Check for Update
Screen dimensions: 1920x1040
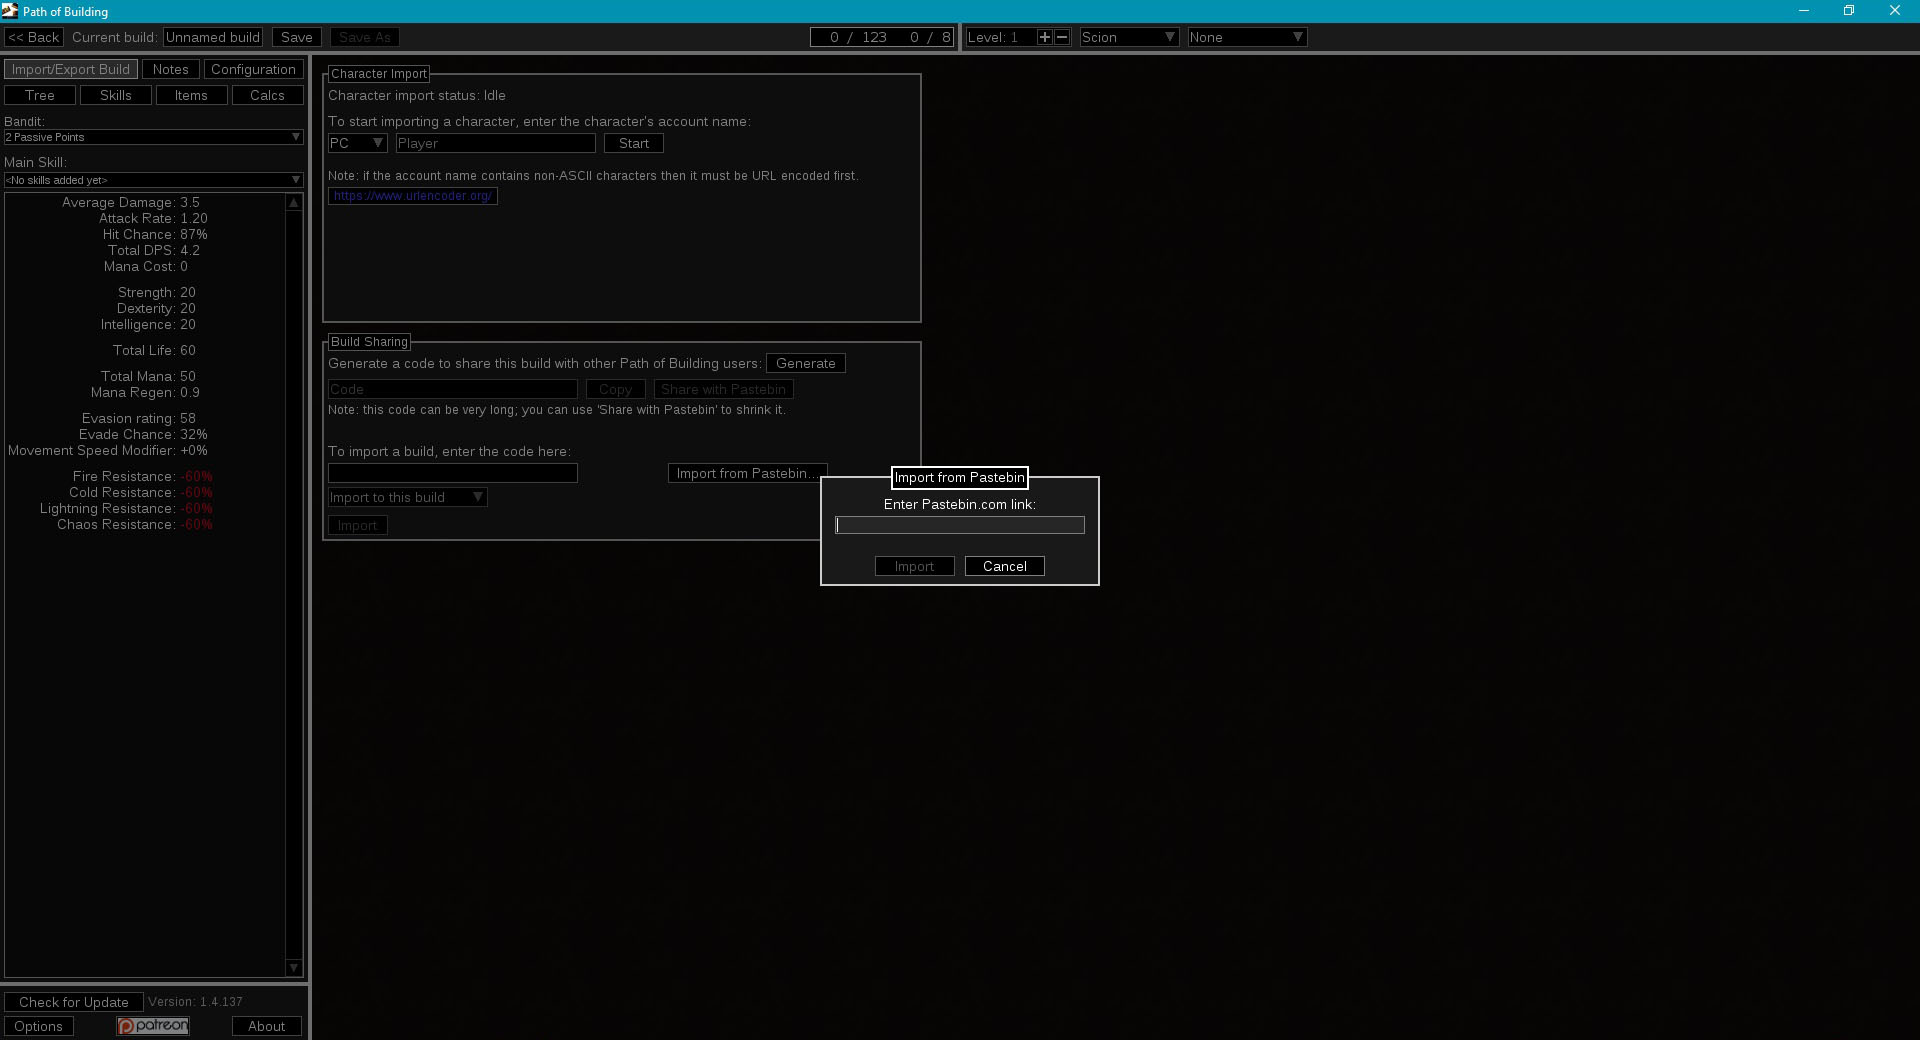(x=74, y=1002)
